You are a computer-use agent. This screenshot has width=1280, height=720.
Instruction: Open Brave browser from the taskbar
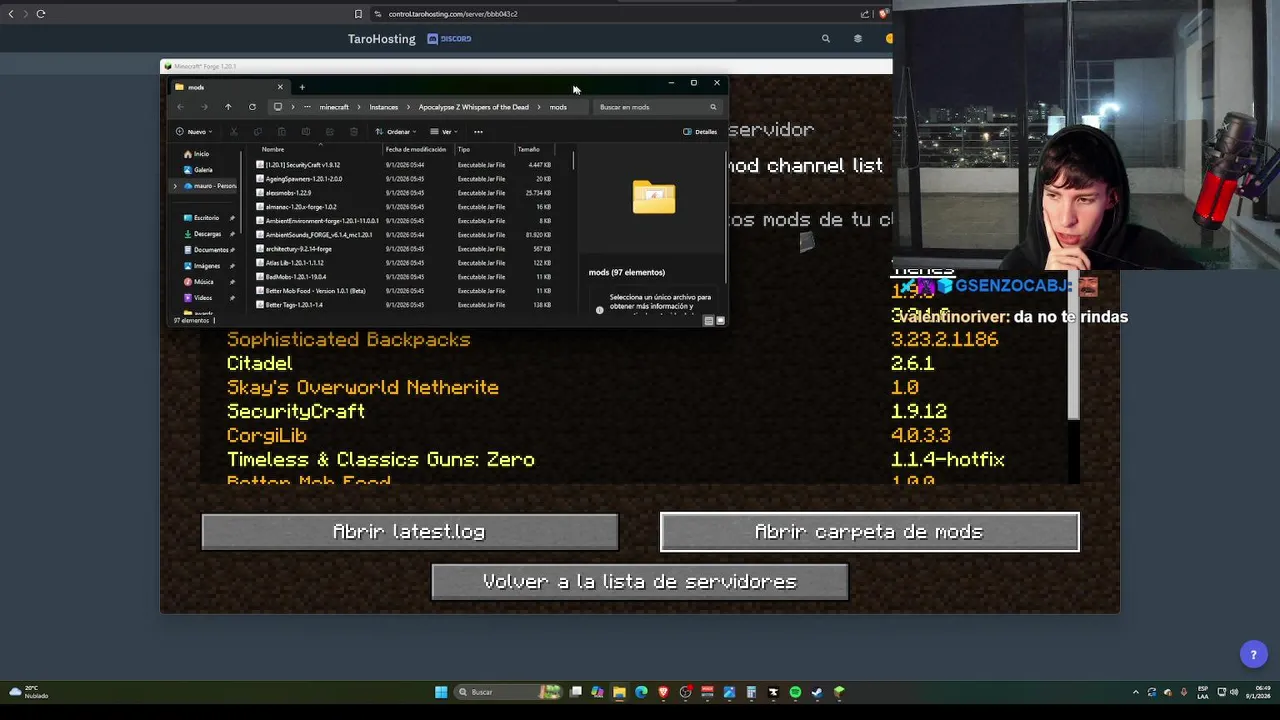point(663,692)
